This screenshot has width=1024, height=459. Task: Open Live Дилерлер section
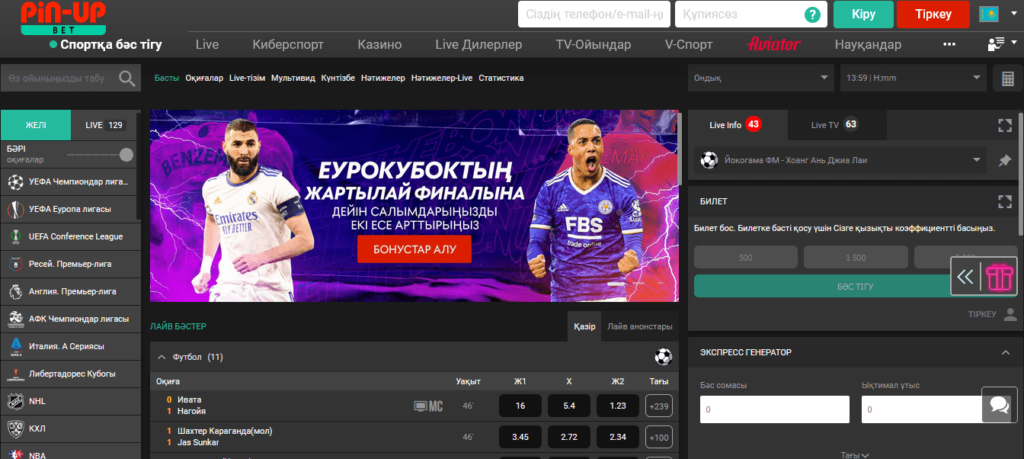[479, 44]
